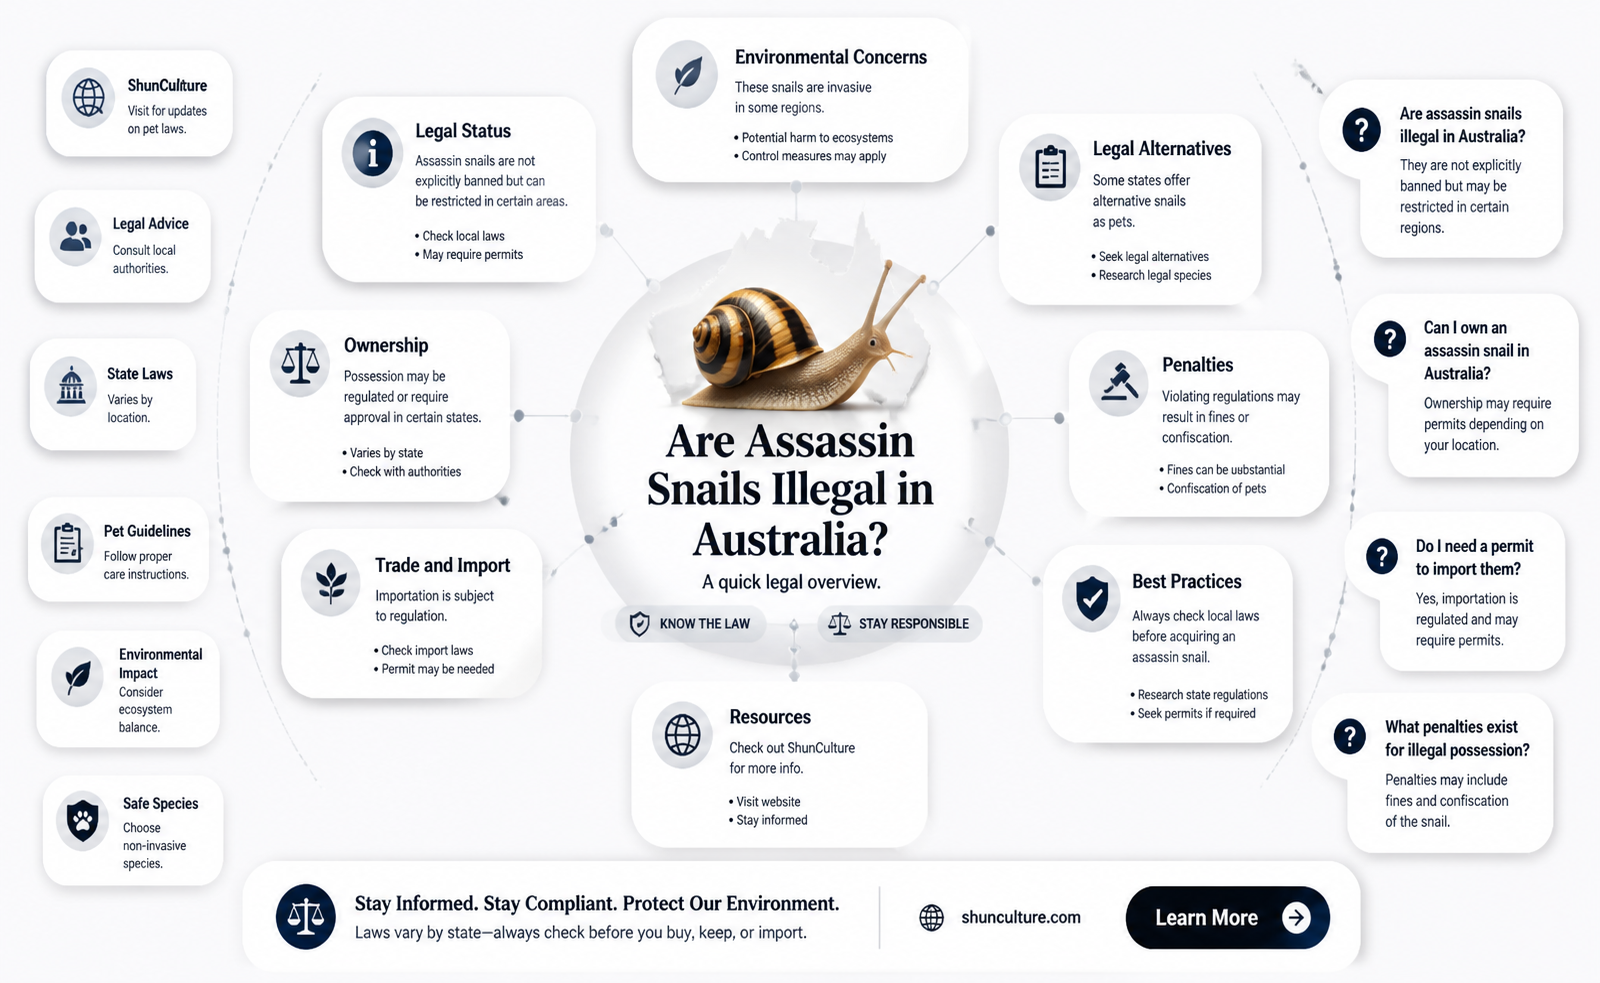
Task: Click the arrow icon in Learn More button
Action: point(1296,917)
